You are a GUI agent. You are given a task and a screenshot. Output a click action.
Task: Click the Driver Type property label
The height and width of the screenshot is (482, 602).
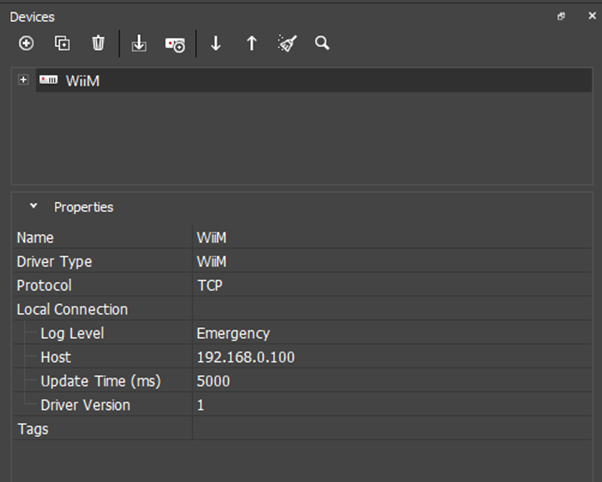pos(54,262)
